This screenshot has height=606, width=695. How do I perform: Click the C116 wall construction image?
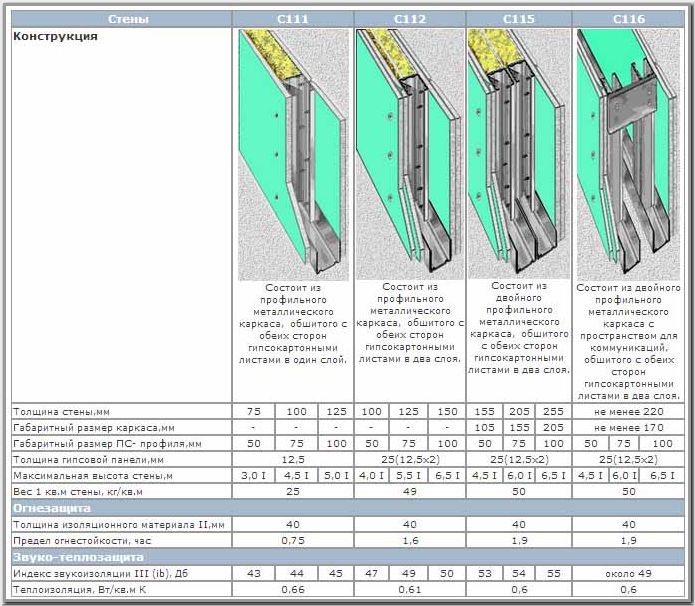point(628,154)
